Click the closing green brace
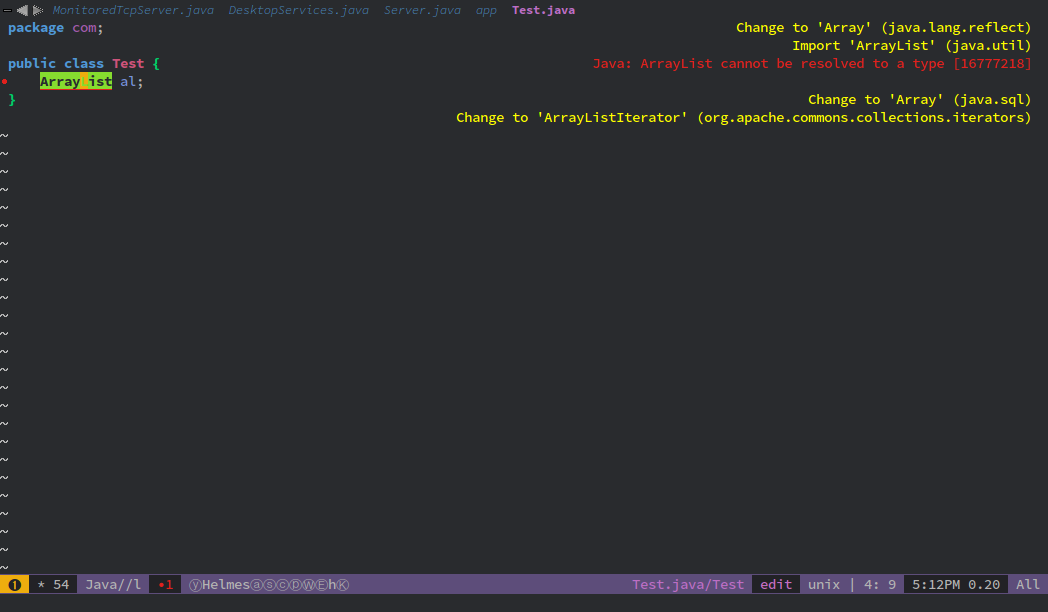Screen dimensions: 1048x612 (x=12, y=100)
